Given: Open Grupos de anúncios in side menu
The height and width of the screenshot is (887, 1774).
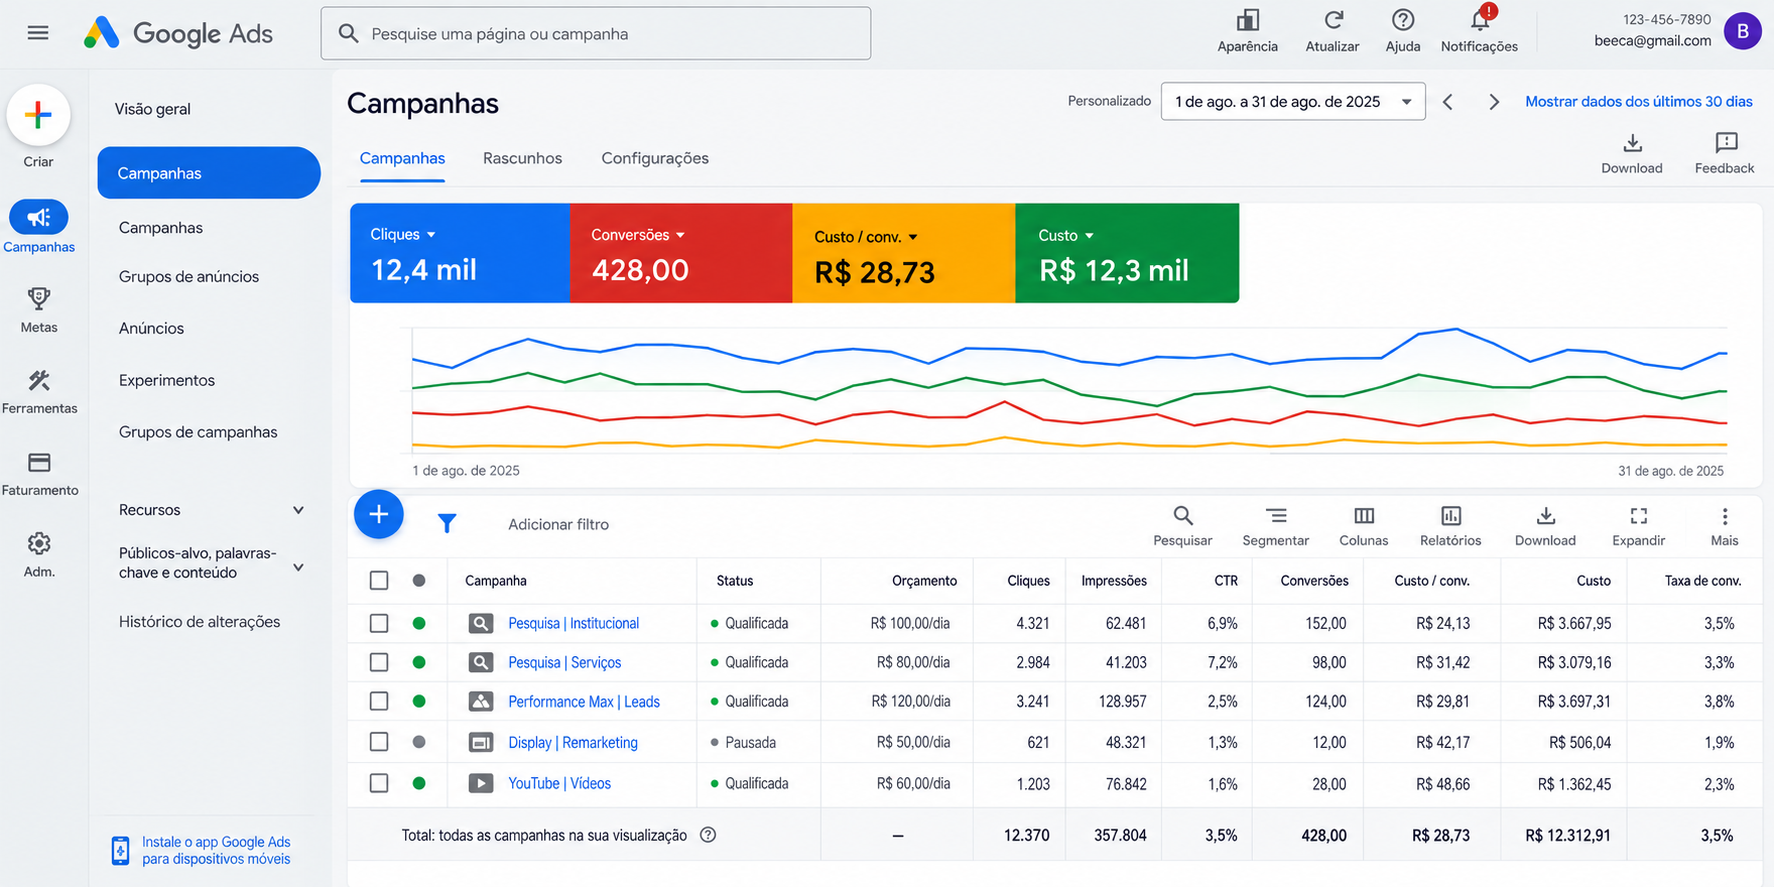Looking at the screenshot, I should point(189,276).
